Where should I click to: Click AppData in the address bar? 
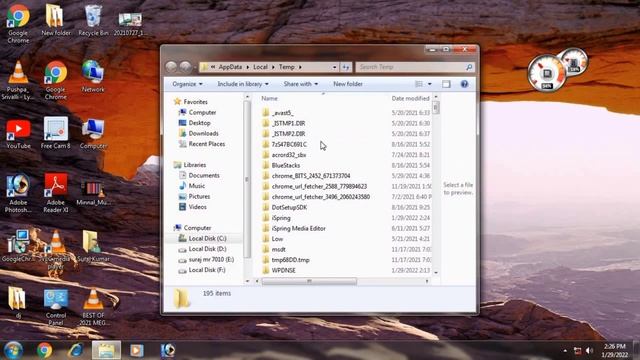pos(230,67)
